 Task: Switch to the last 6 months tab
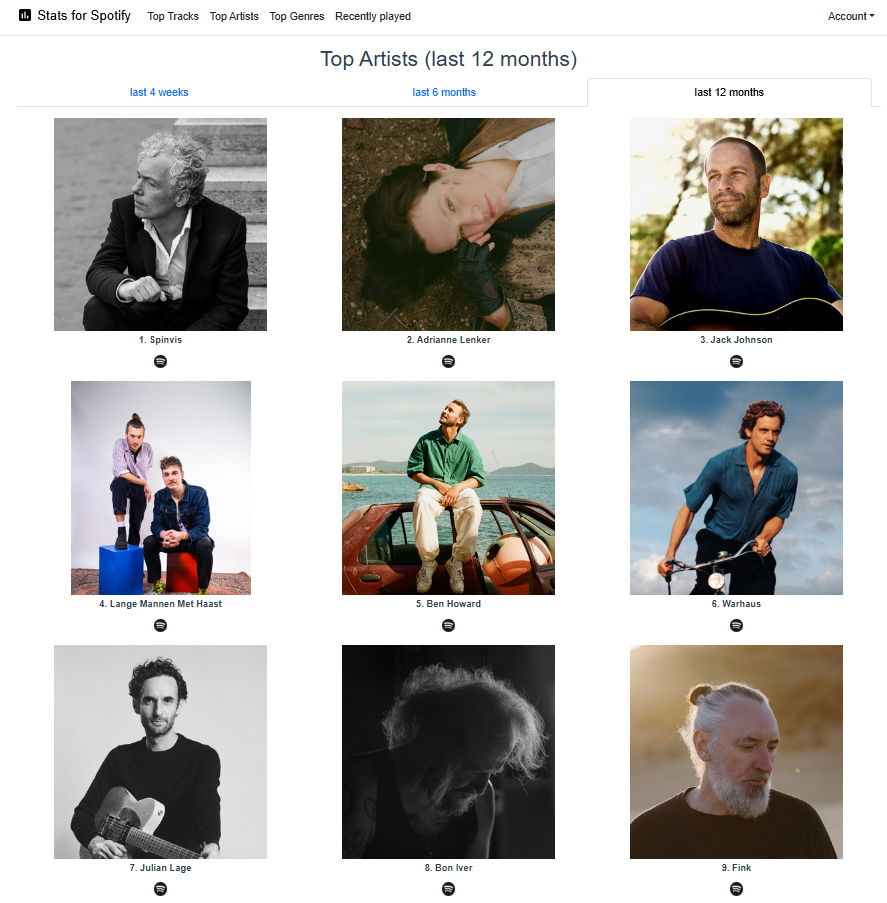pyautogui.click(x=444, y=92)
